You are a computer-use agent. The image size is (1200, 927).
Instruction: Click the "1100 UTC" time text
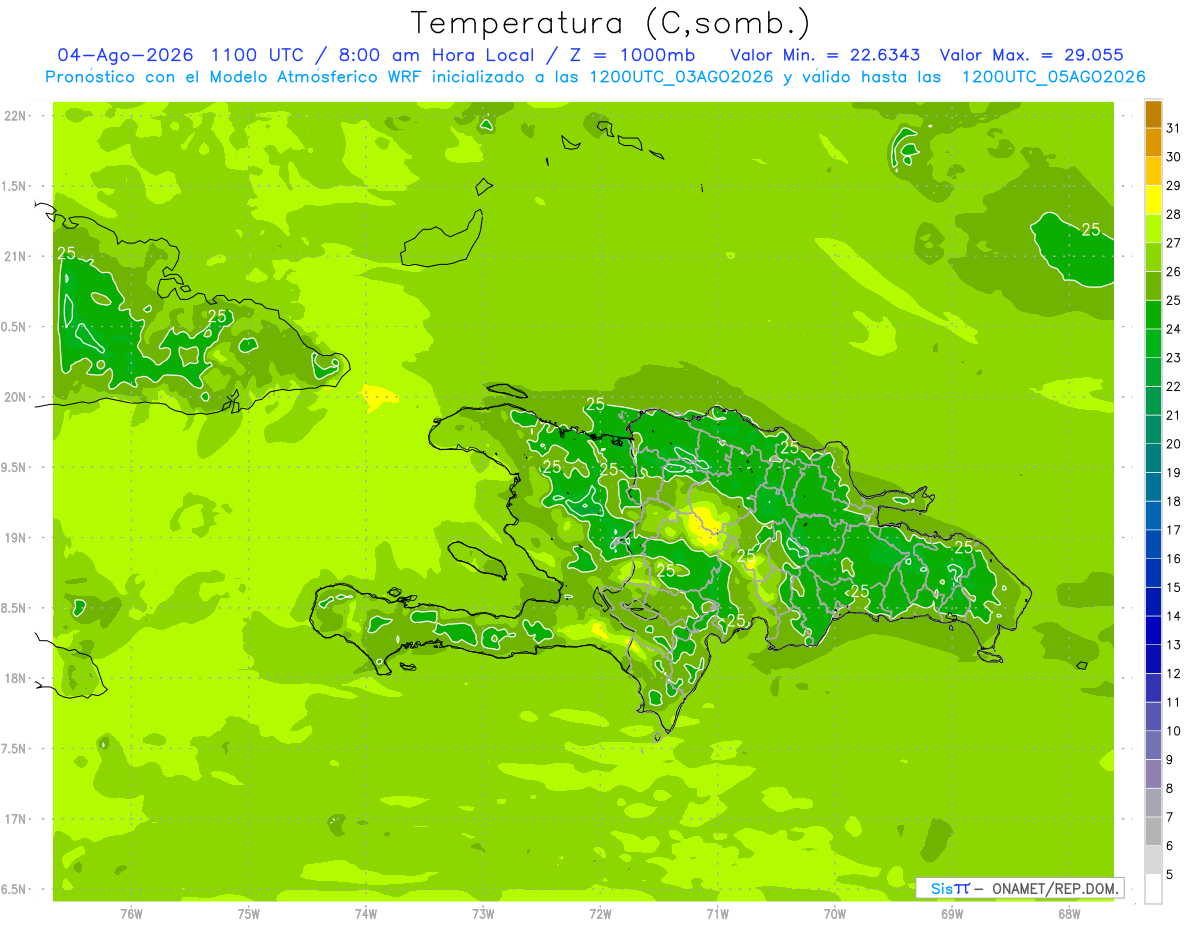click(x=258, y=55)
